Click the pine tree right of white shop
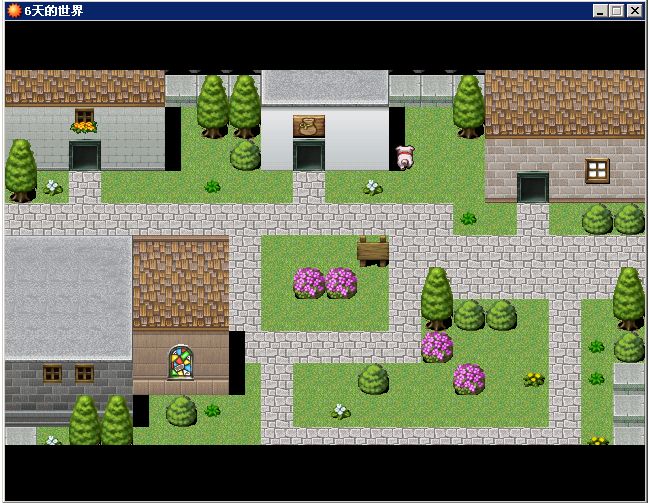This screenshot has width=650, height=503. [x=468, y=105]
